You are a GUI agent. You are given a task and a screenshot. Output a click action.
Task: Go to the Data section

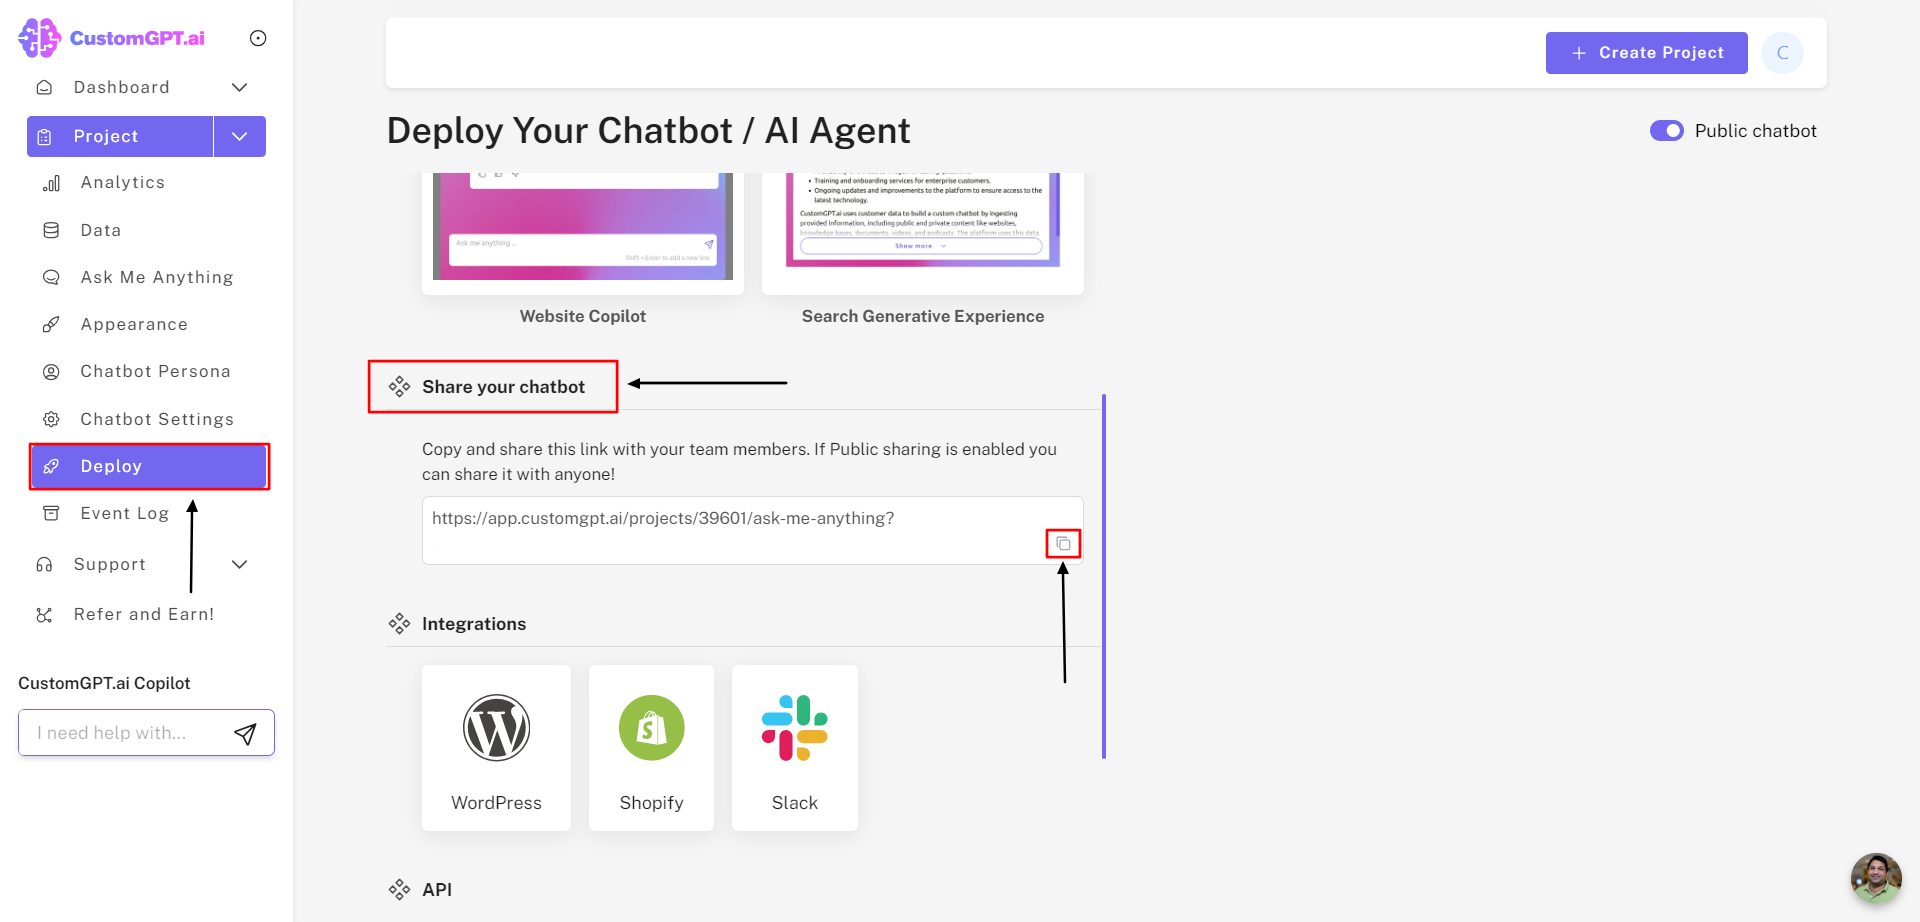(x=101, y=230)
